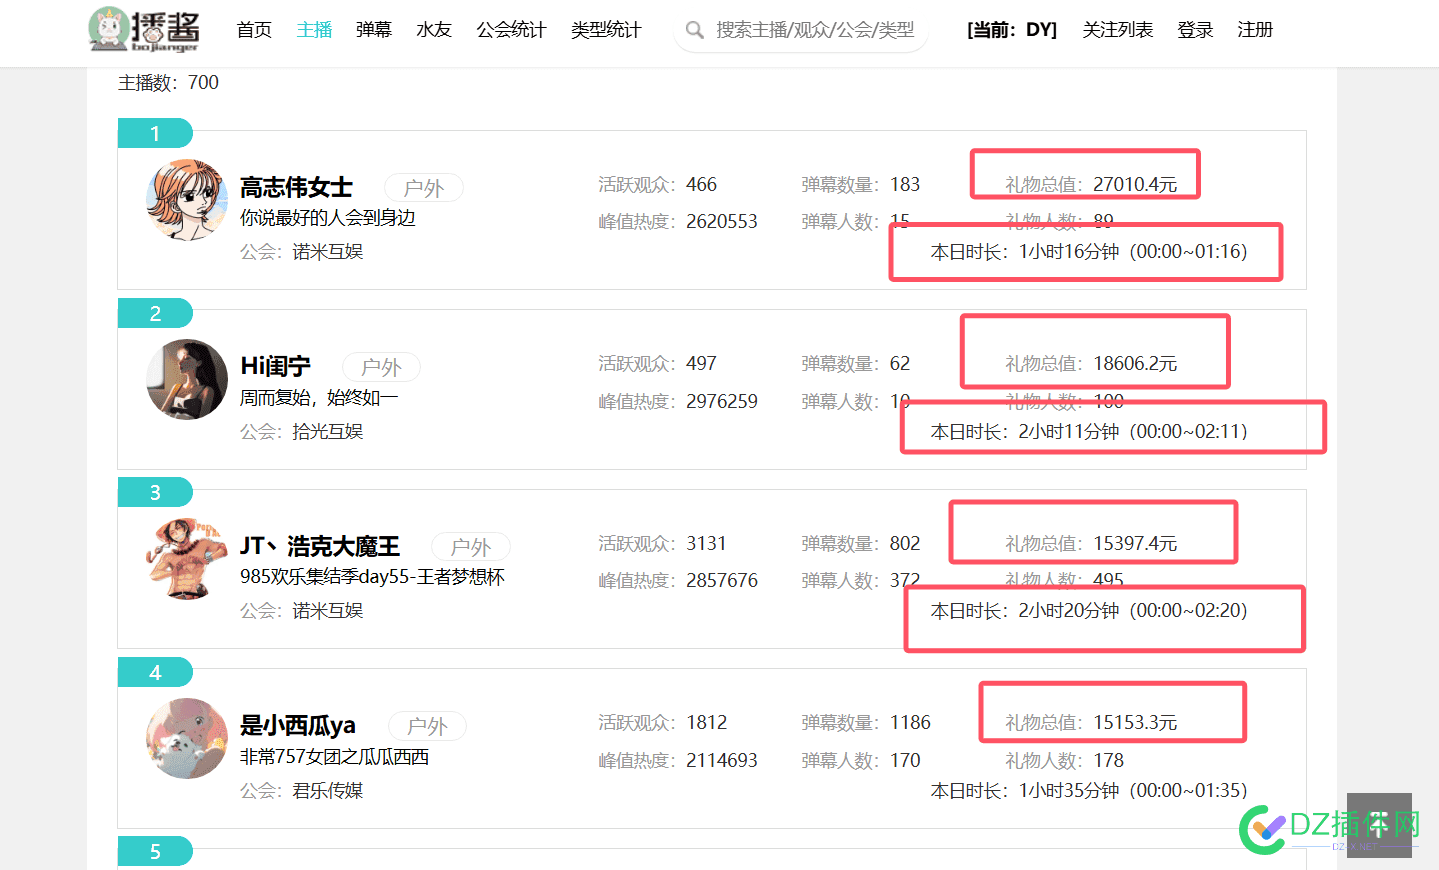The height and width of the screenshot is (870, 1439).
Task: Click 本日时长 2小时20分钟 entry
Action: pyautogui.click(x=1089, y=611)
